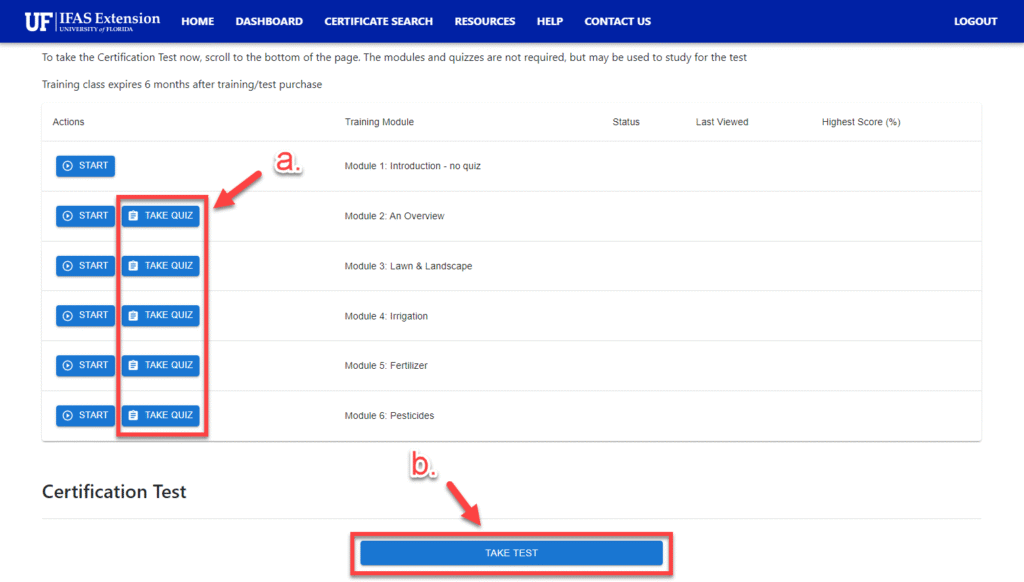Click the play icon for Module 4 Irrigation
The image size is (1024, 582).
(68, 316)
